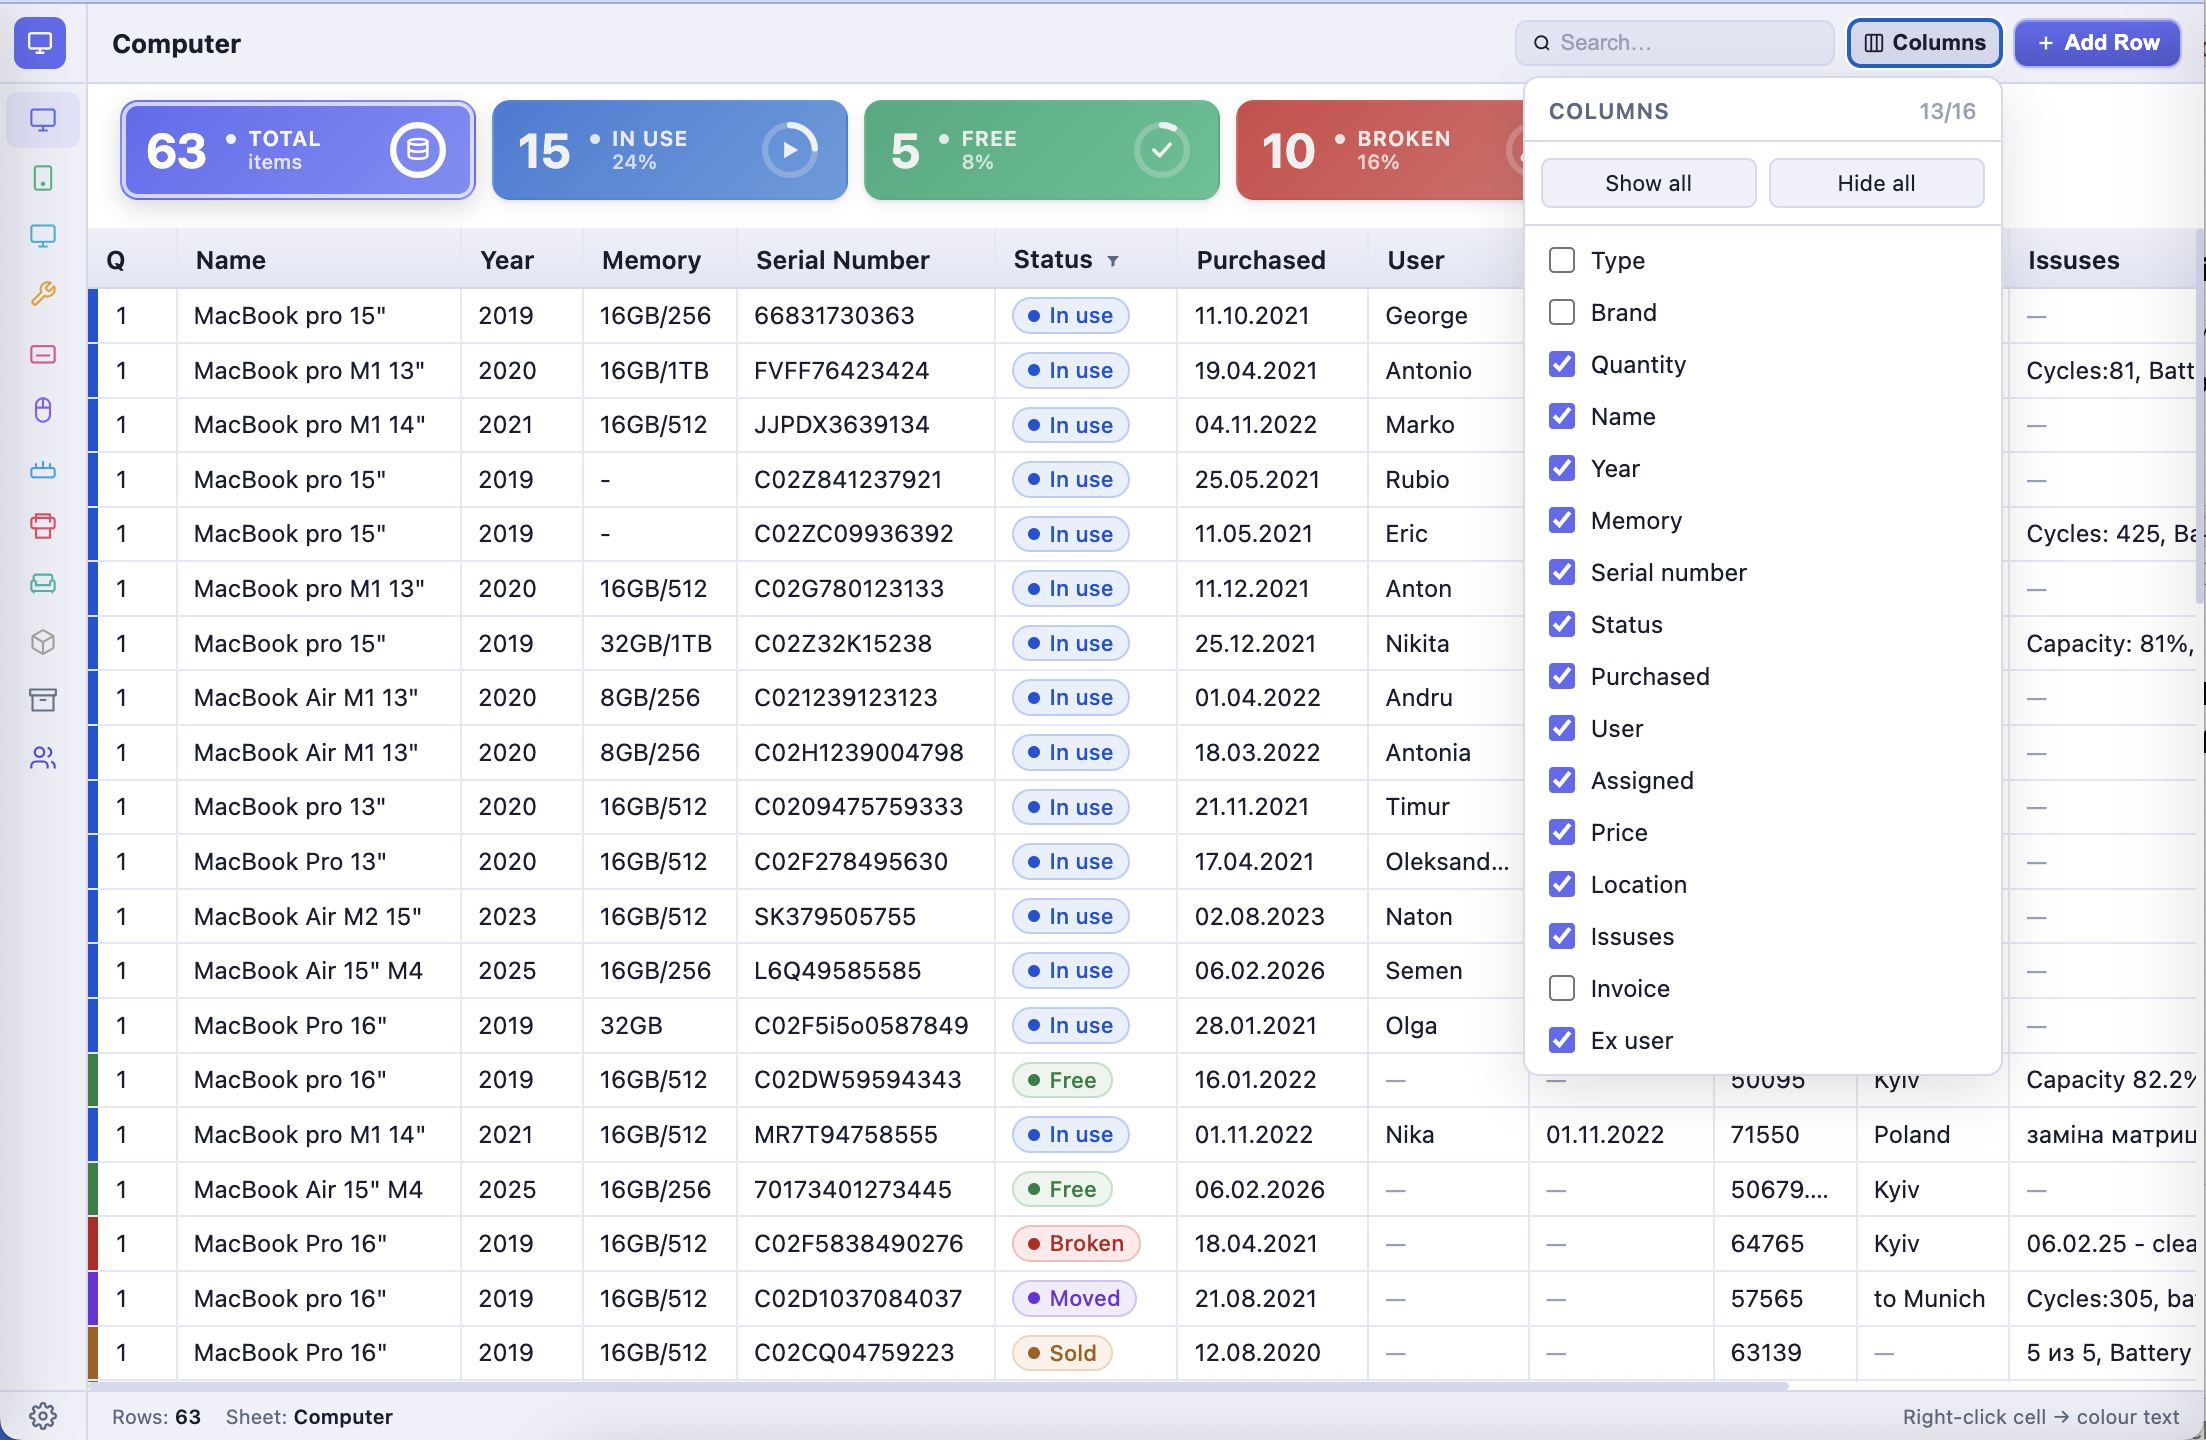The image size is (2206, 1440).
Task: Uncheck the Location column checkbox
Action: point(1562,884)
